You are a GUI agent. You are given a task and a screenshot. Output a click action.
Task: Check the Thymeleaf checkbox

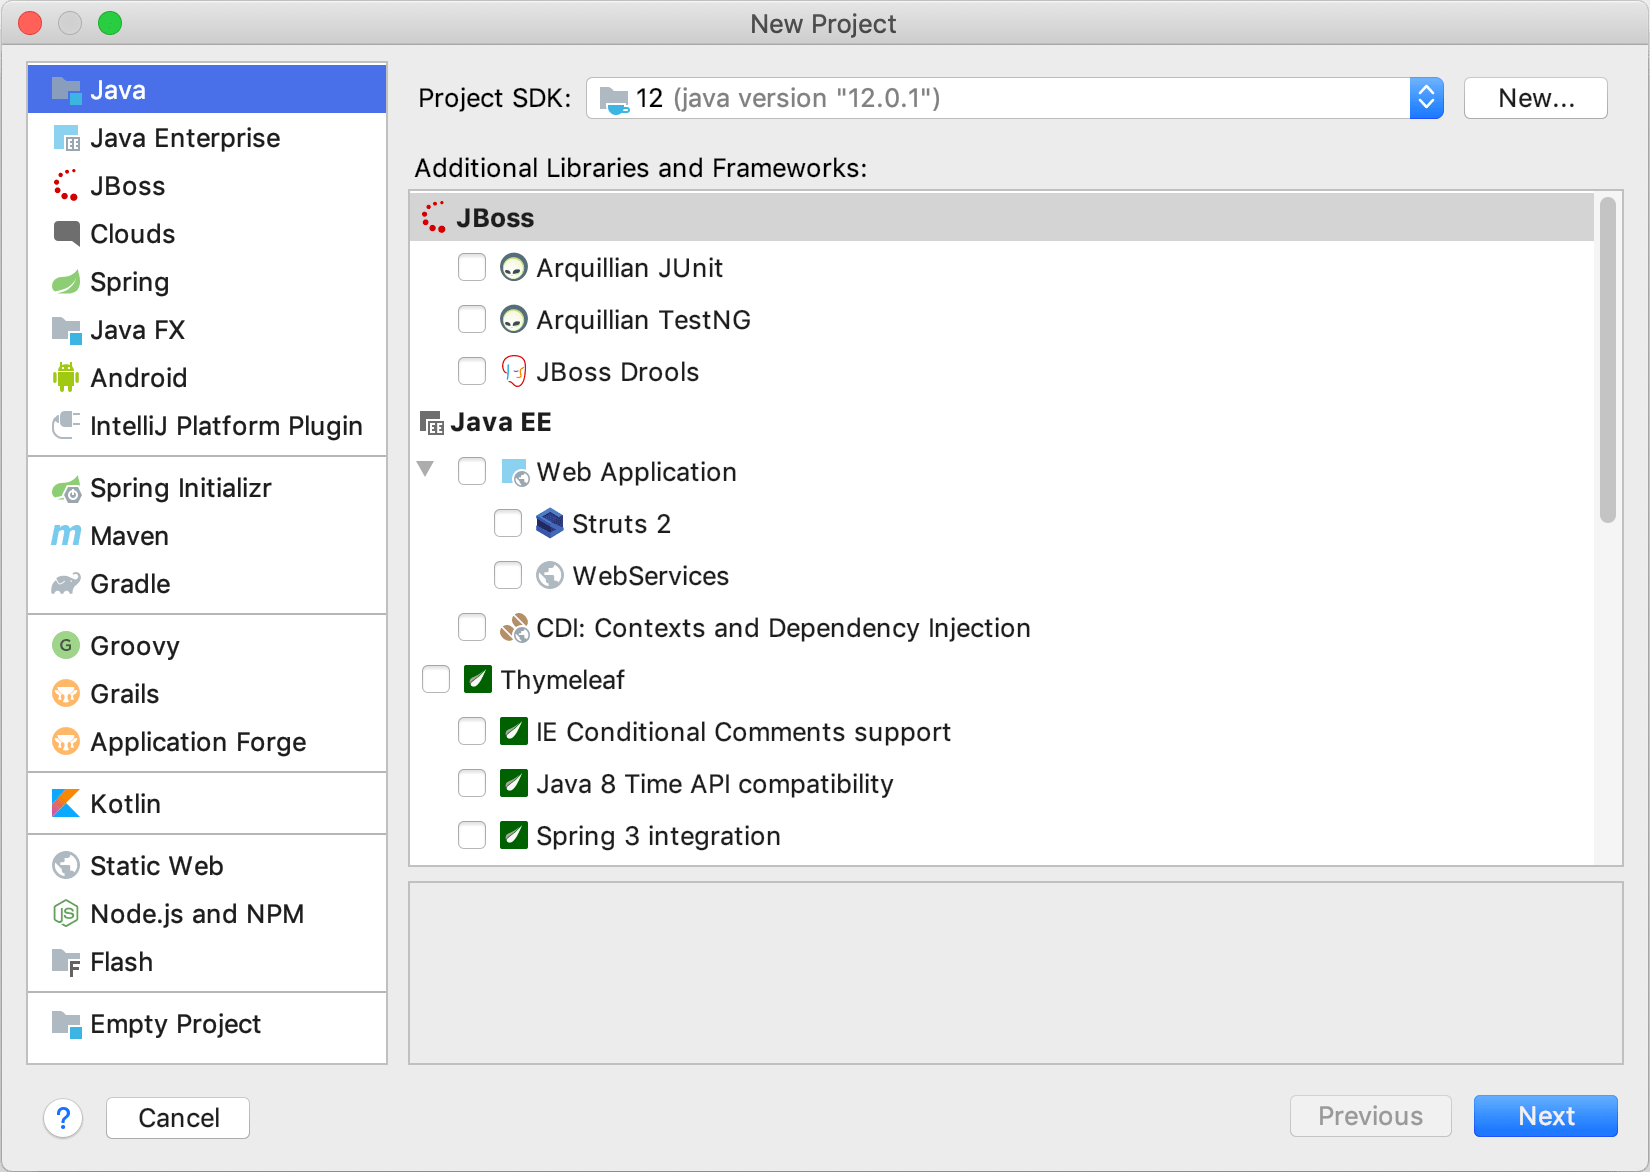pyautogui.click(x=436, y=680)
